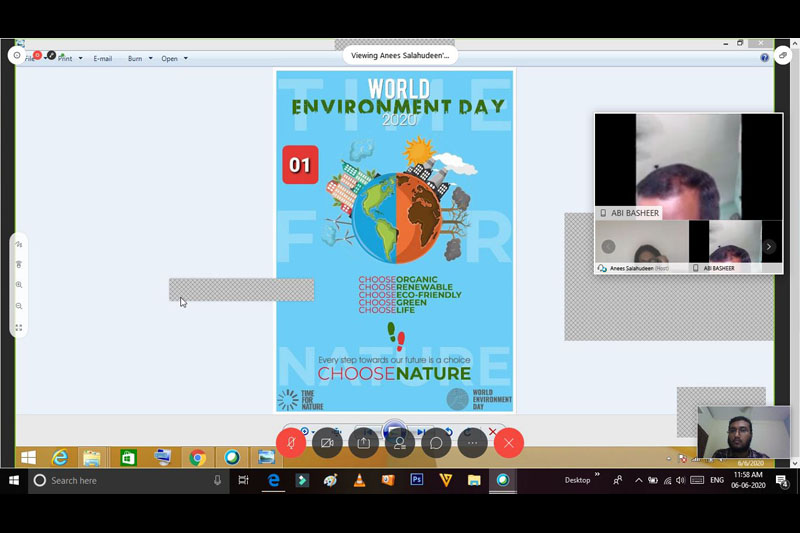Turn on the video camera
The width and height of the screenshot is (800, 533).
327,443
